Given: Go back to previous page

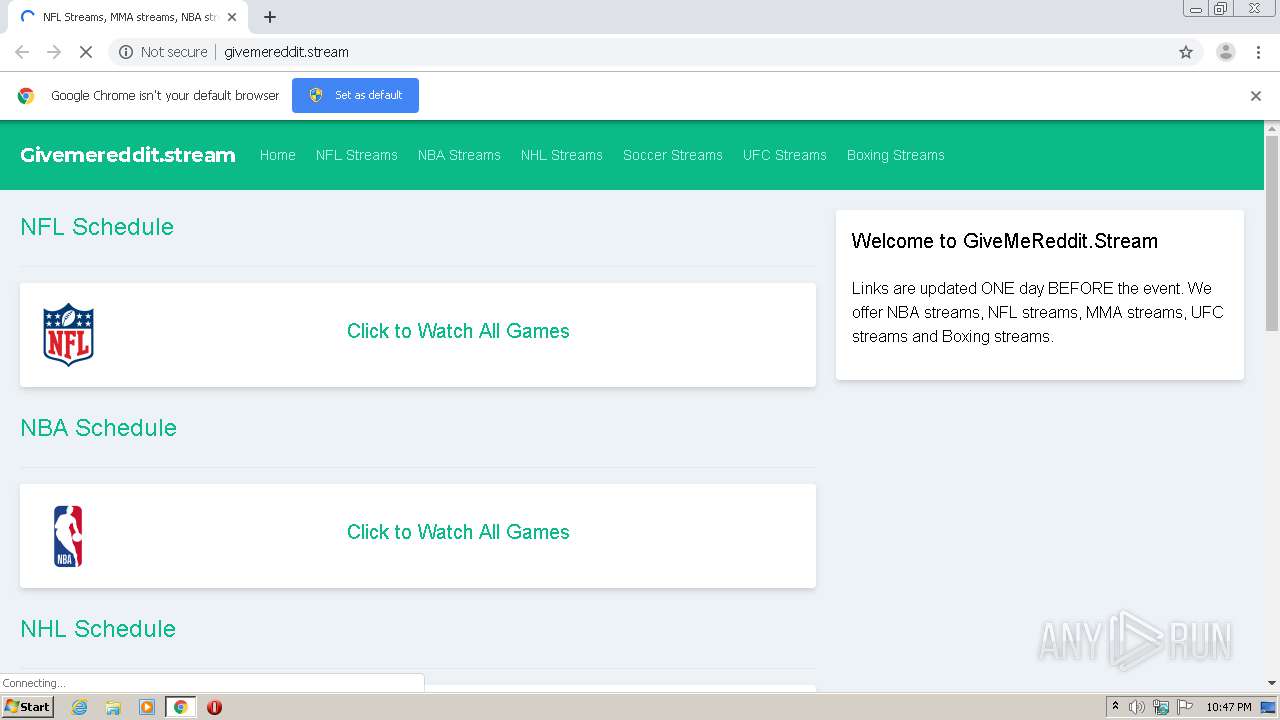Looking at the screenshot, I should pos(22,52).
